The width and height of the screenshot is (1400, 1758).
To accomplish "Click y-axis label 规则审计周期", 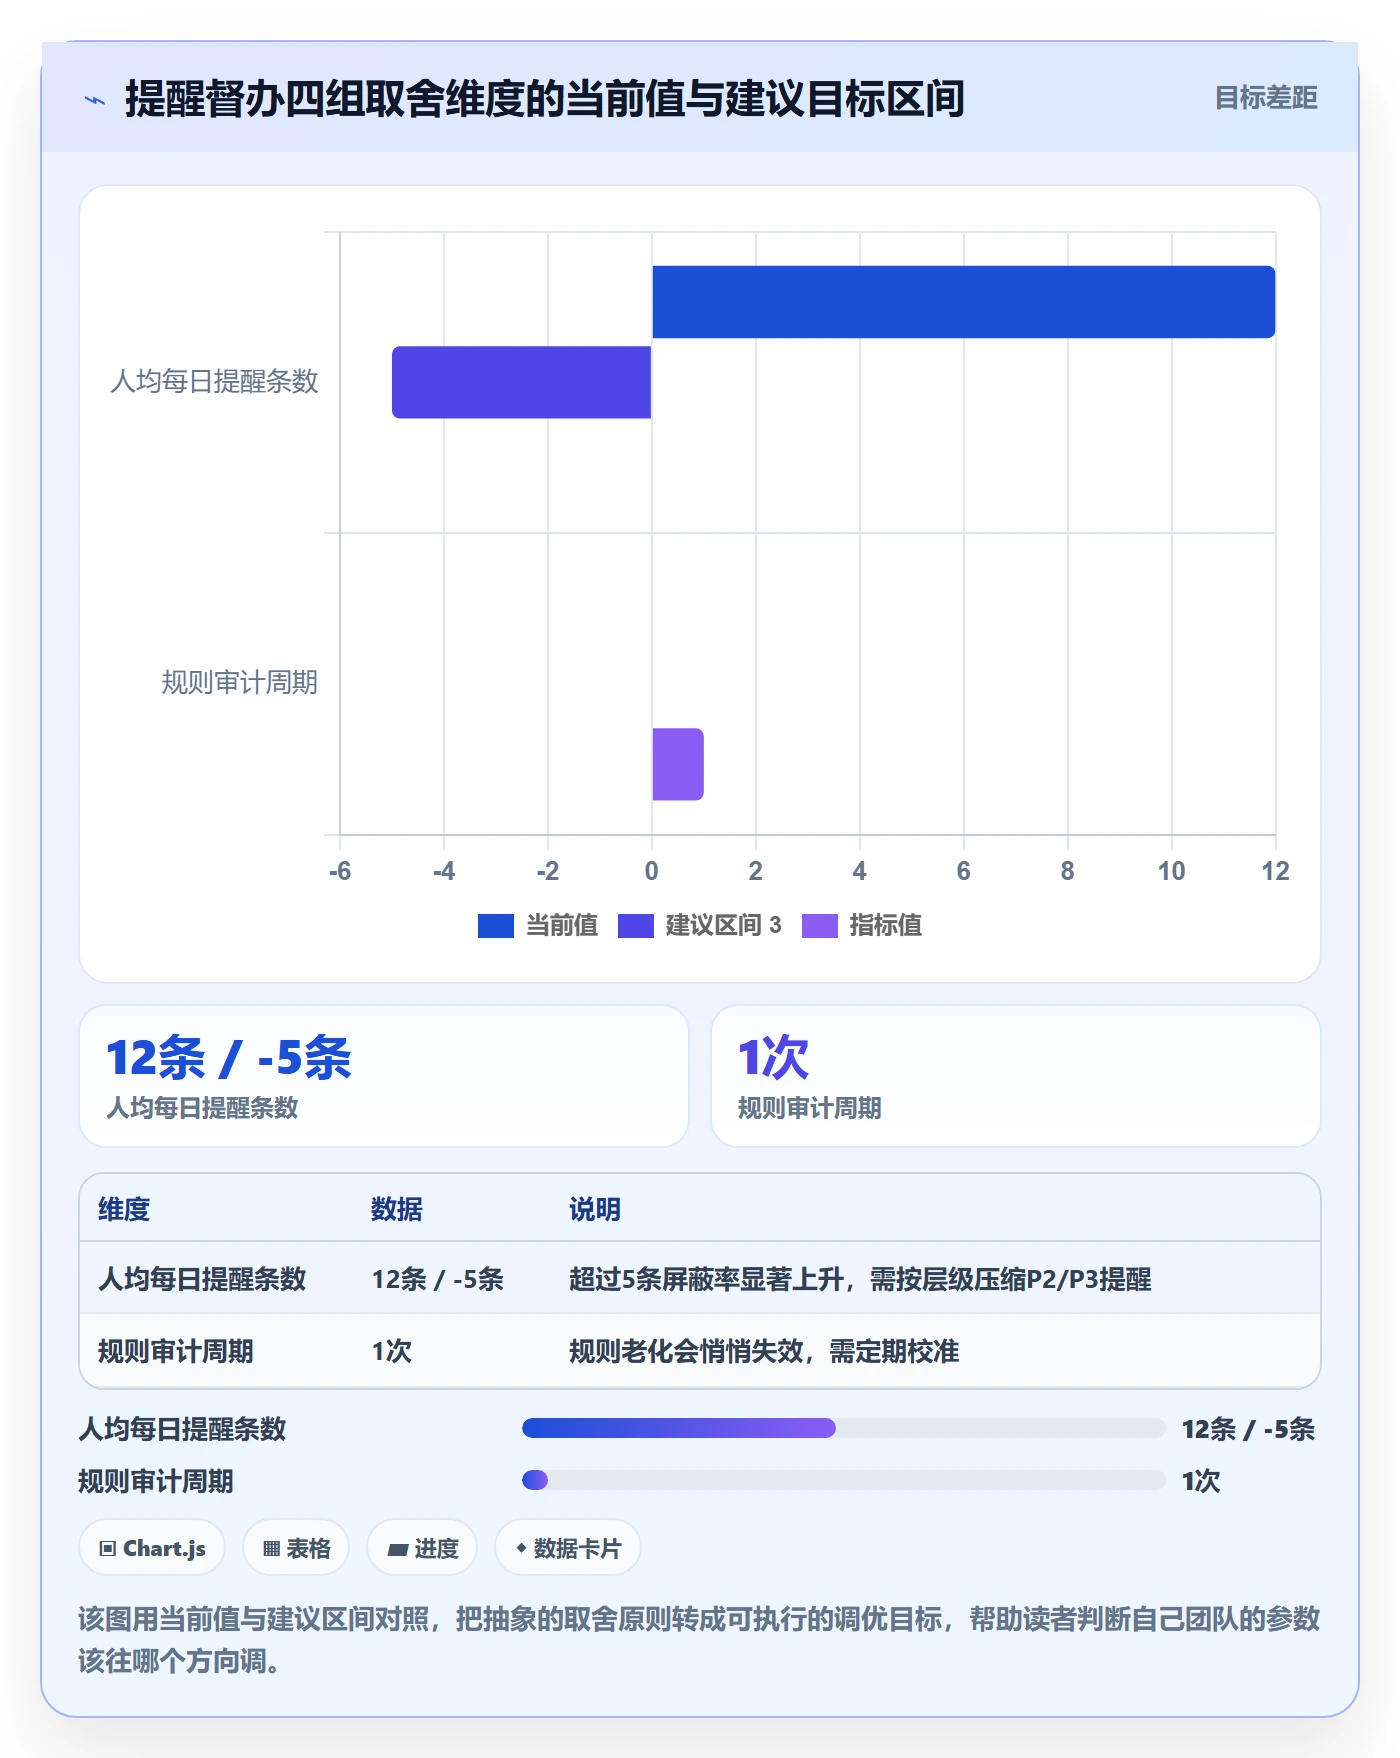I will click(x=240, y=682).
